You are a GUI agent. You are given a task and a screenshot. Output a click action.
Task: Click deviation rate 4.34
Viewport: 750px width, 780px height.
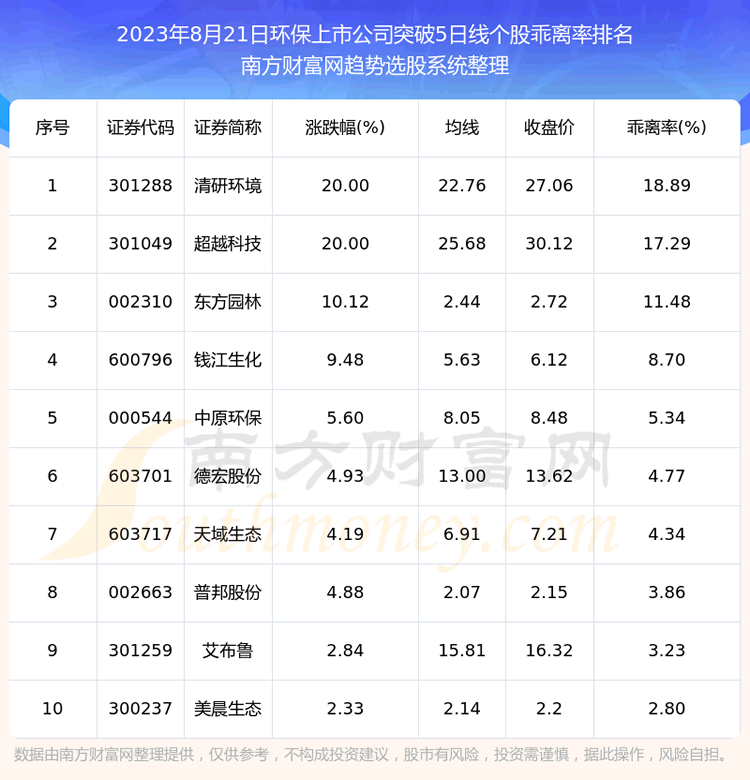(666, 534)
